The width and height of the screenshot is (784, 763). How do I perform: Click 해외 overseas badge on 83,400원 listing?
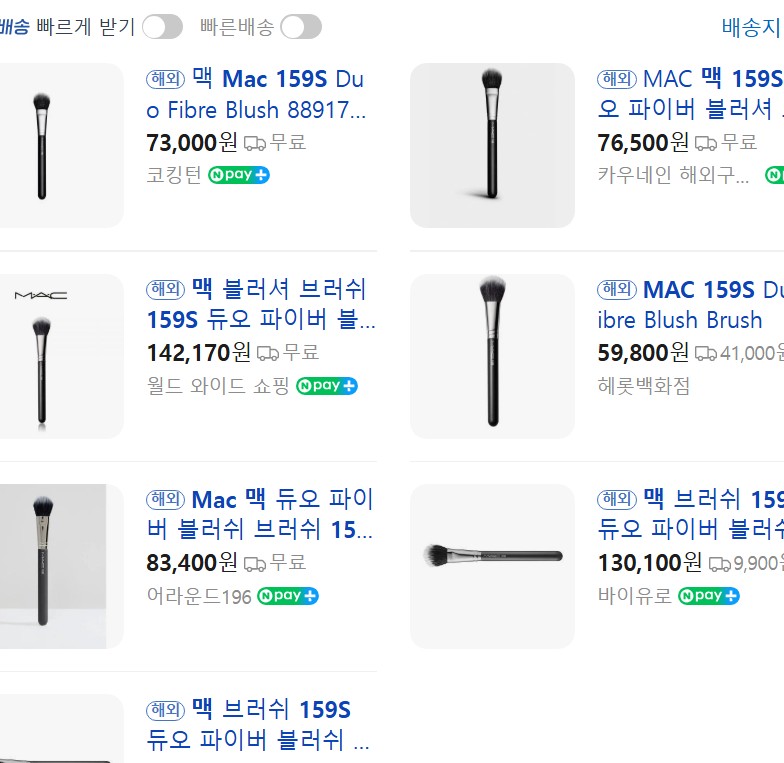coord(165,500)
